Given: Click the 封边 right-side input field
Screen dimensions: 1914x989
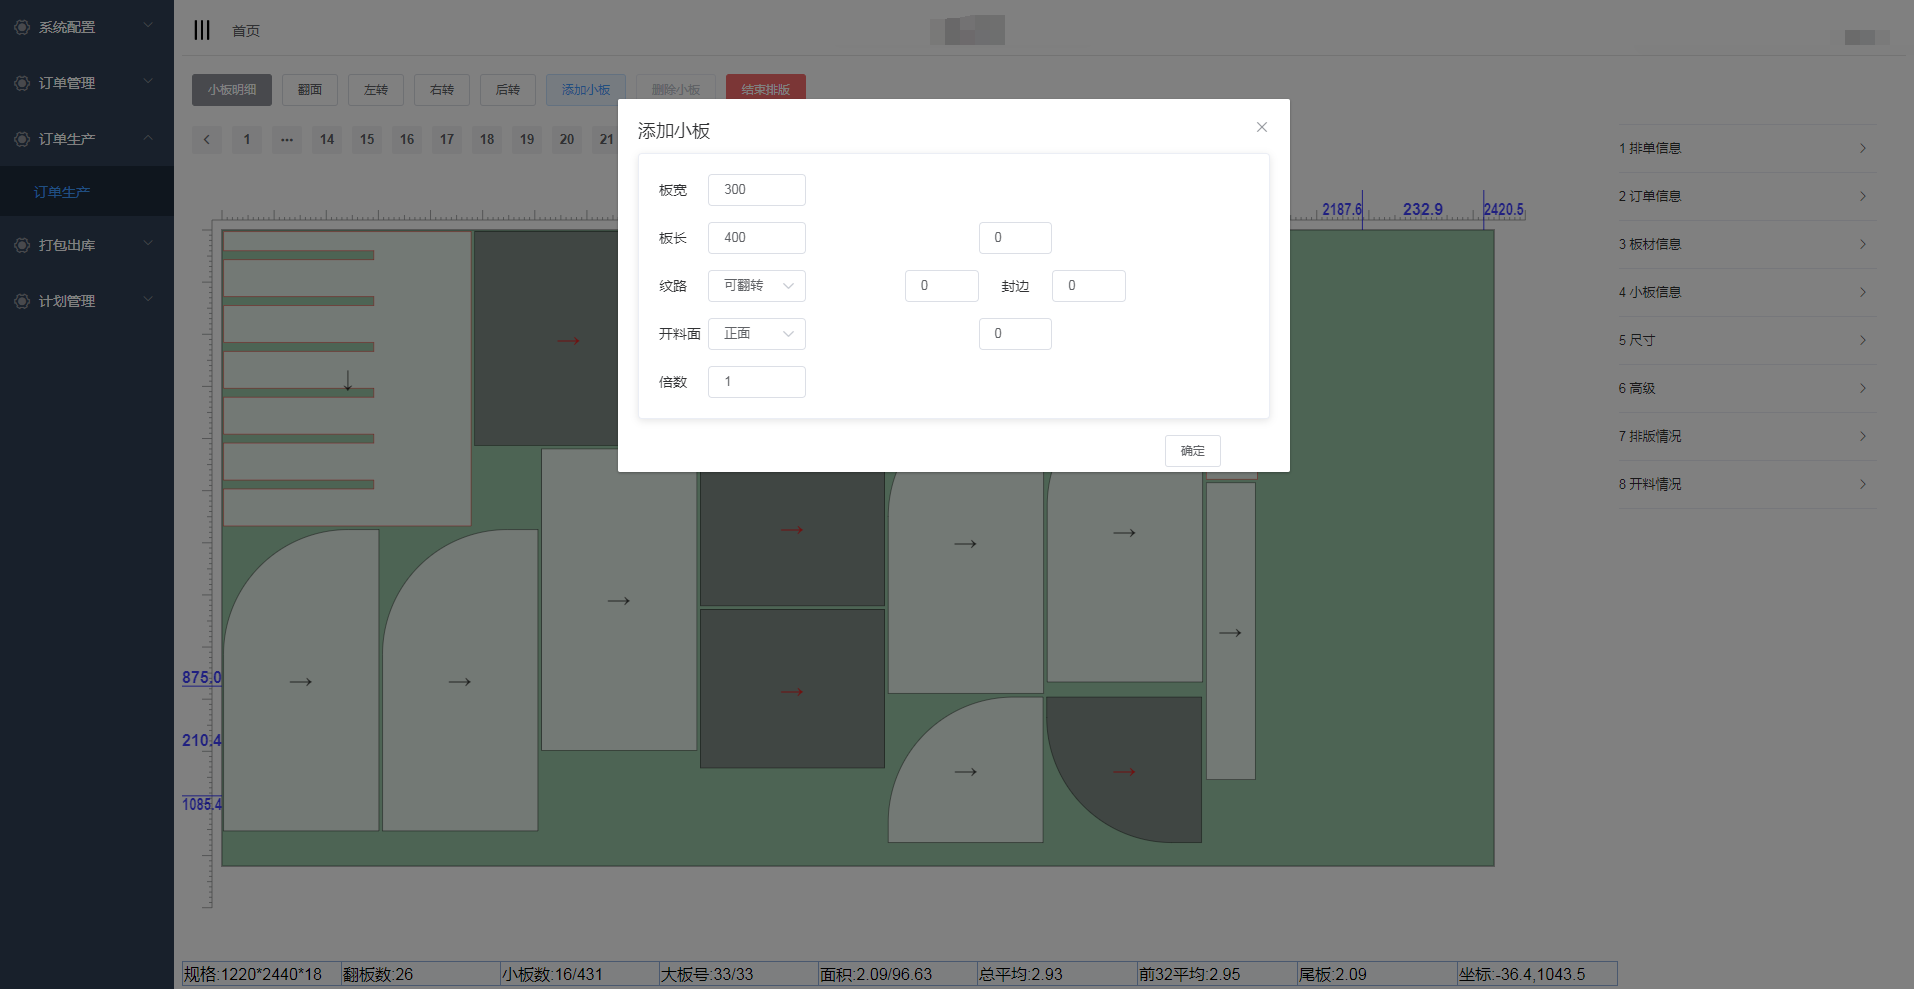Looking at the screenshot, I should coord(1088,286).
